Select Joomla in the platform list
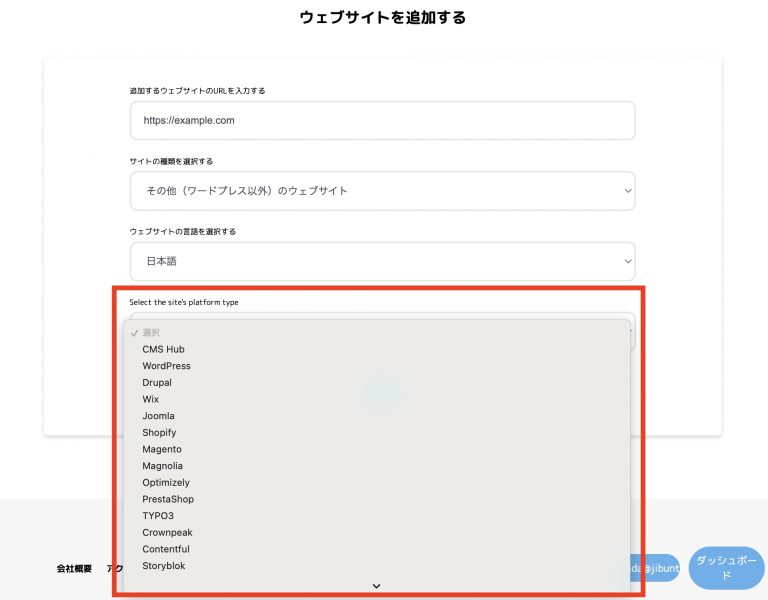 click(x=377, y=416)
